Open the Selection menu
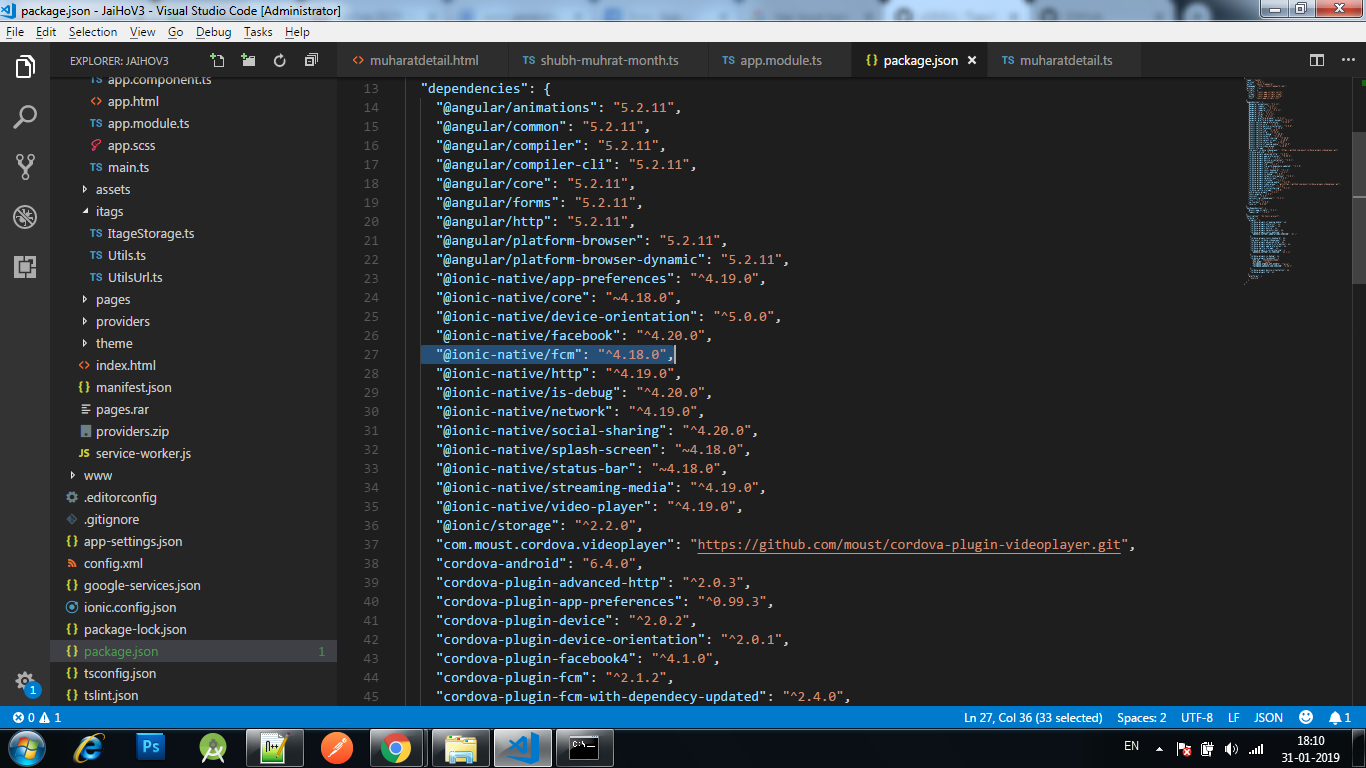 [x=93, y=32]
